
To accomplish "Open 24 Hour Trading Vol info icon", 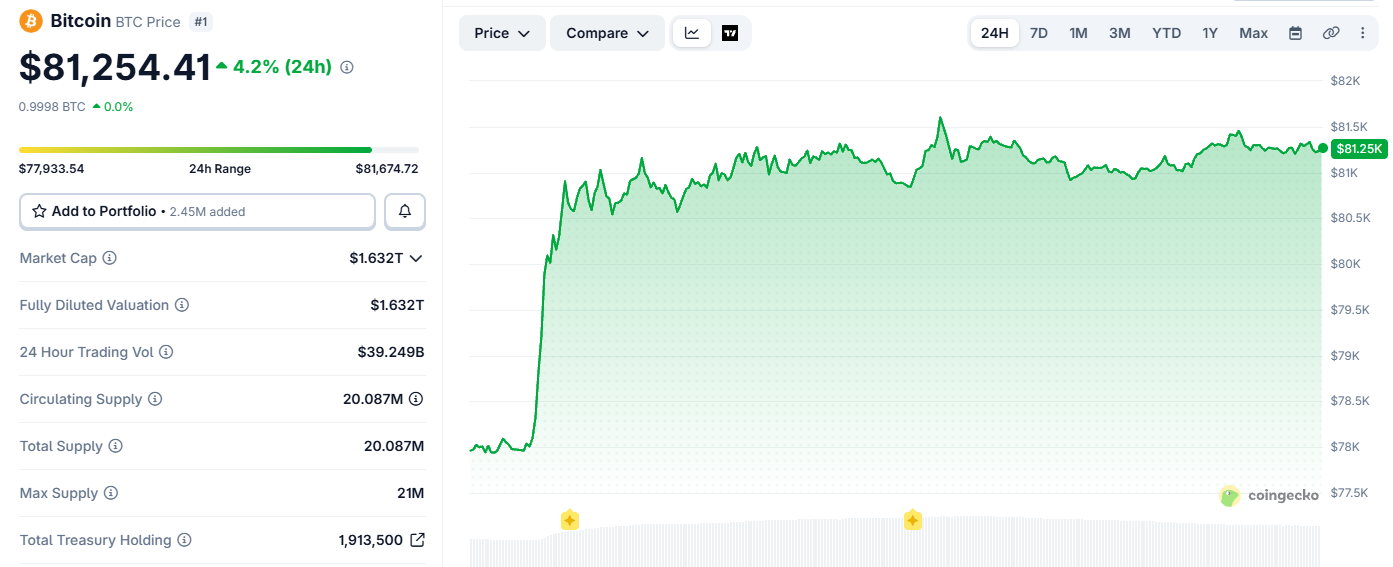I will tap(166, 352).
